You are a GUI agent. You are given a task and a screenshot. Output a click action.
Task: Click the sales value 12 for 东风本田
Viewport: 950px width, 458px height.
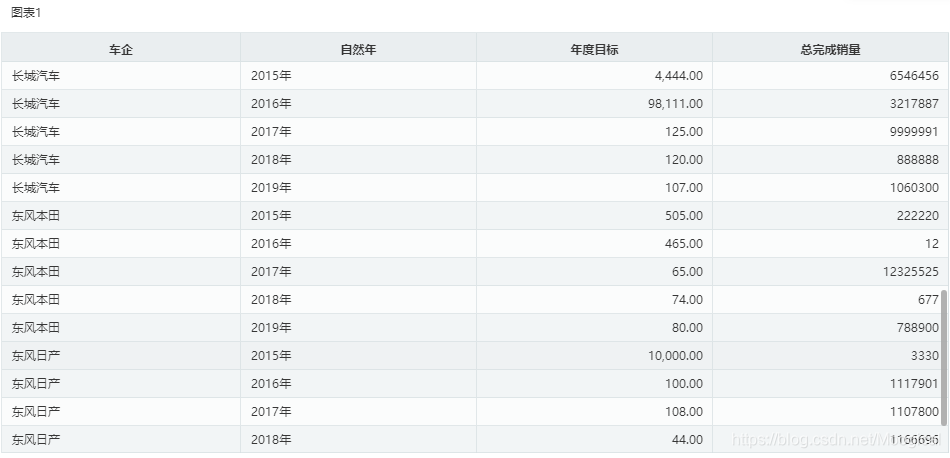tap(932, 244)
